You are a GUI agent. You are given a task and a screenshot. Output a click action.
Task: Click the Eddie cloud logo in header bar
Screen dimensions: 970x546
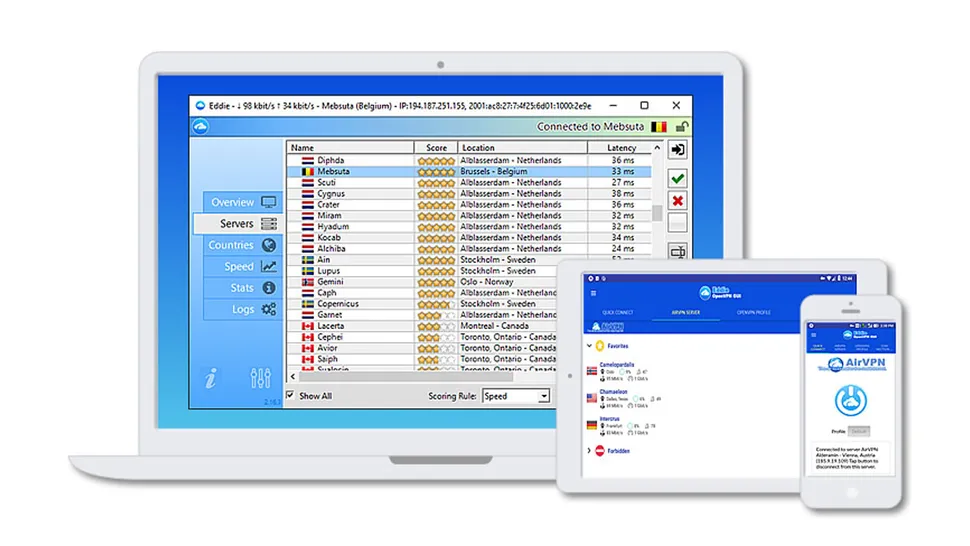coord(200,127)
